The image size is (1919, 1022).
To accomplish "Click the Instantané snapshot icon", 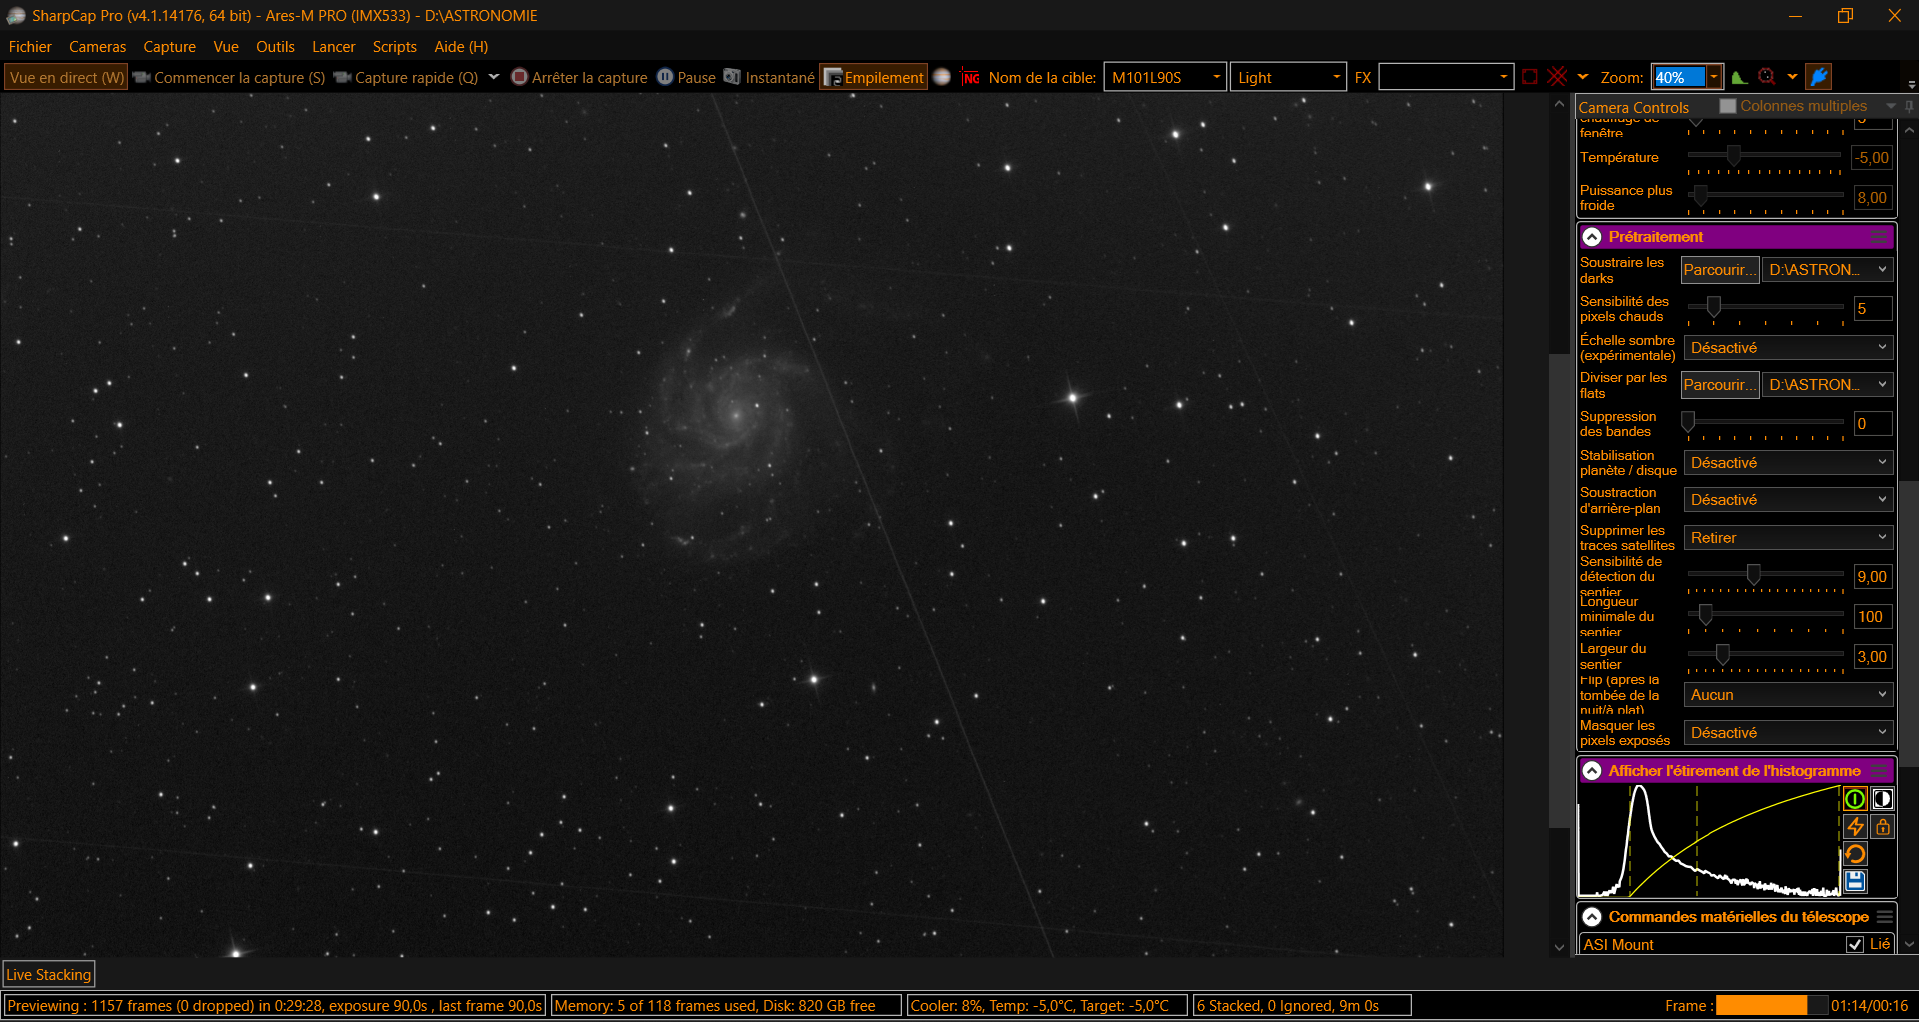I will coord(733,77).
